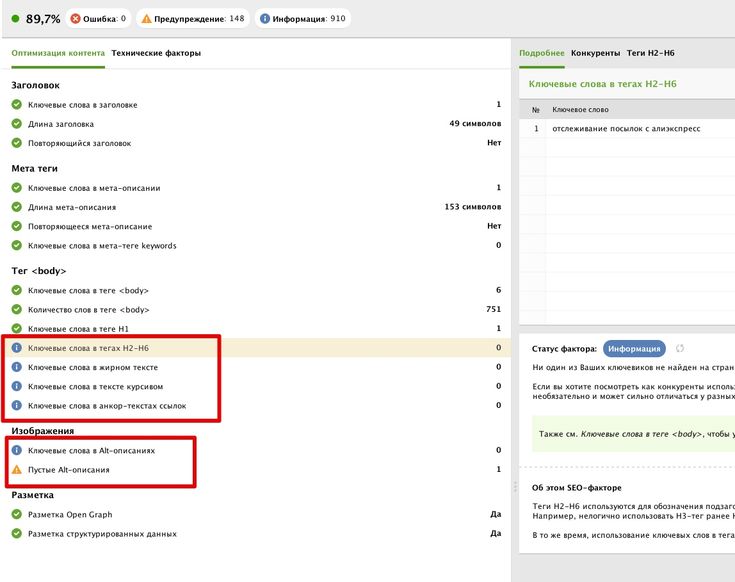Viewport: 735px width, 582px height.
Task: Click the refresh icon beside Информация status badge
Action: tap(681, 349)
